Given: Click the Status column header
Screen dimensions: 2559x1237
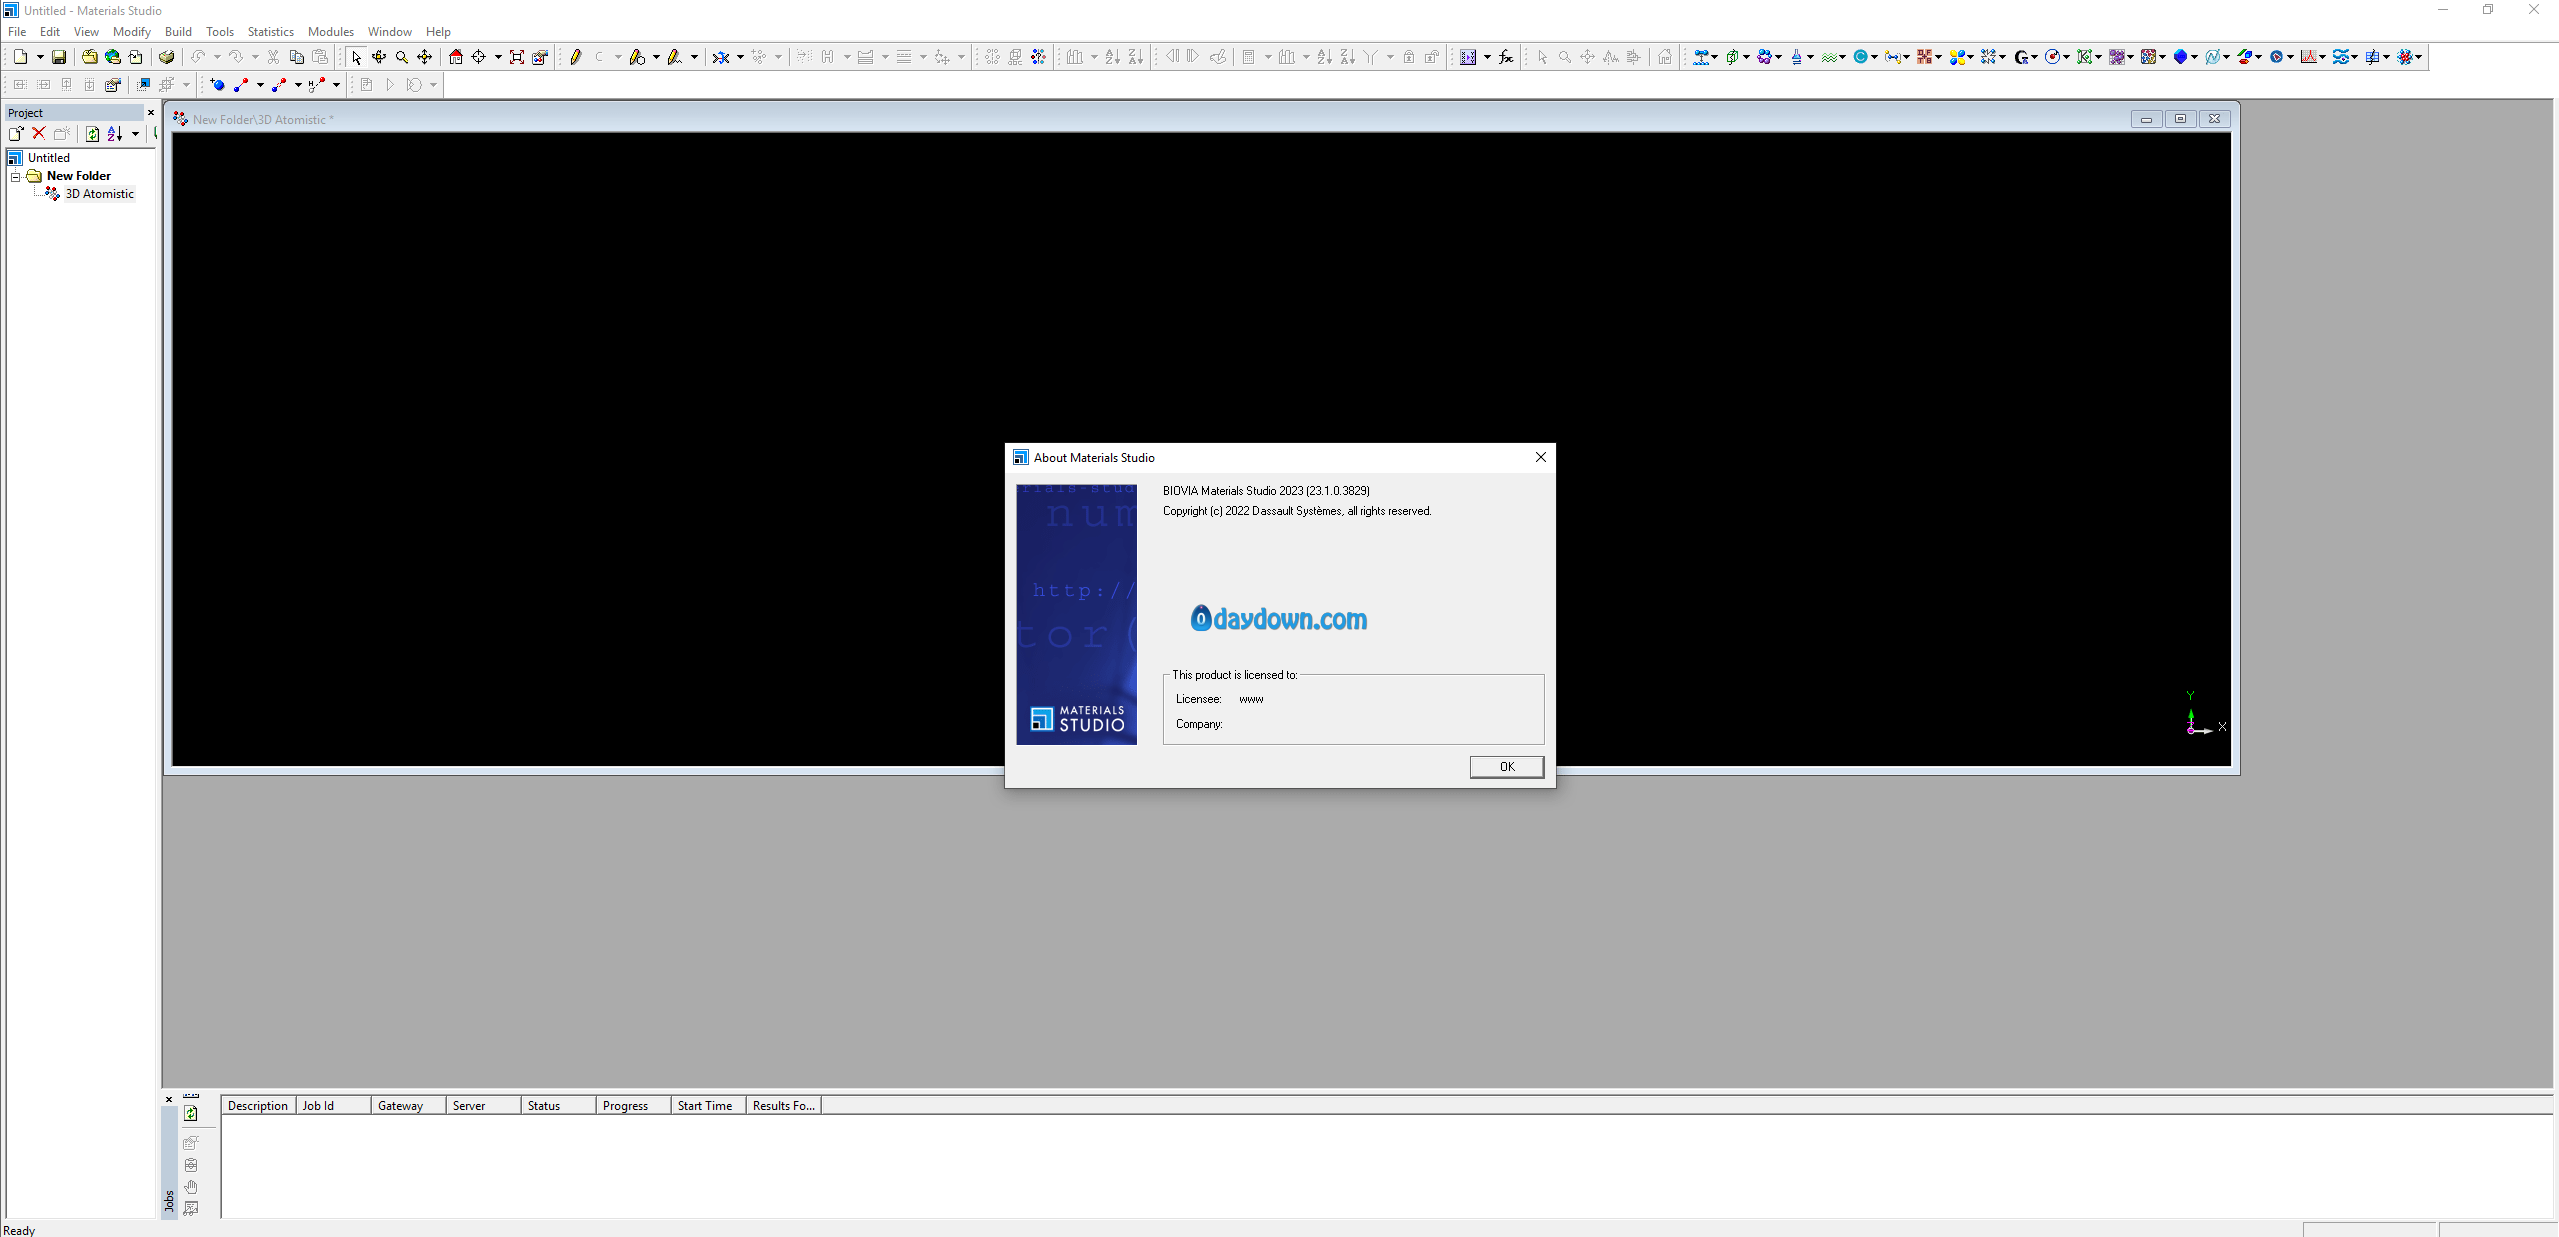Looking at the screenshot, I should click(x=558, y=1105).
